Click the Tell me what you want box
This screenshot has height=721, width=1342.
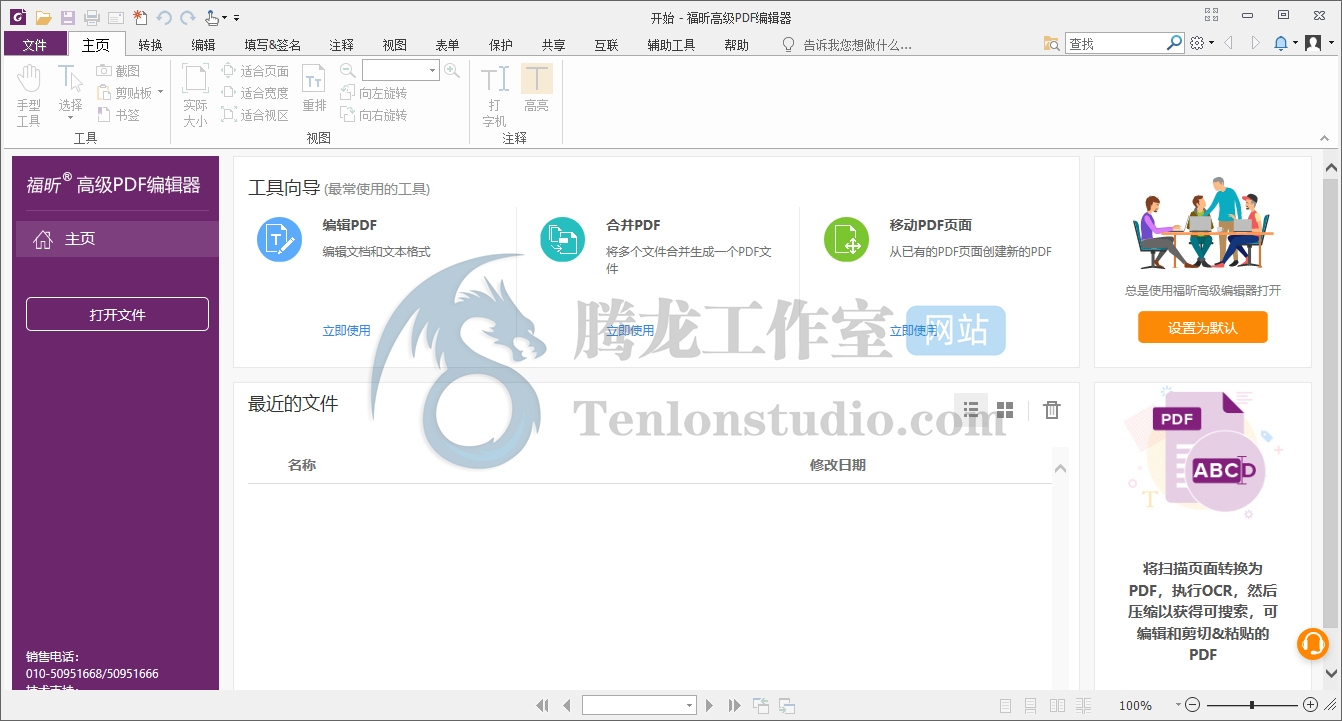coord(847,45)
